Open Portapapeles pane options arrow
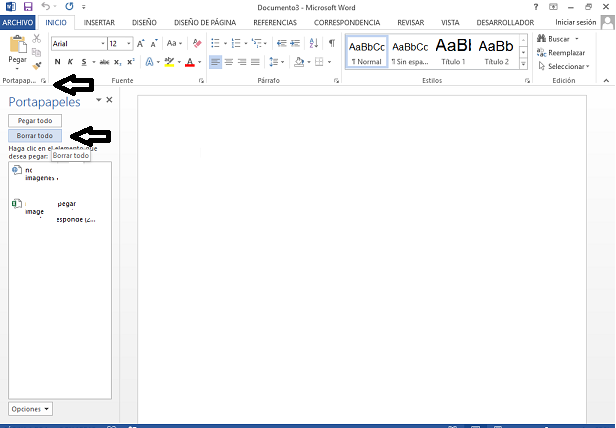616x428 pixels. tap(99, 100)
